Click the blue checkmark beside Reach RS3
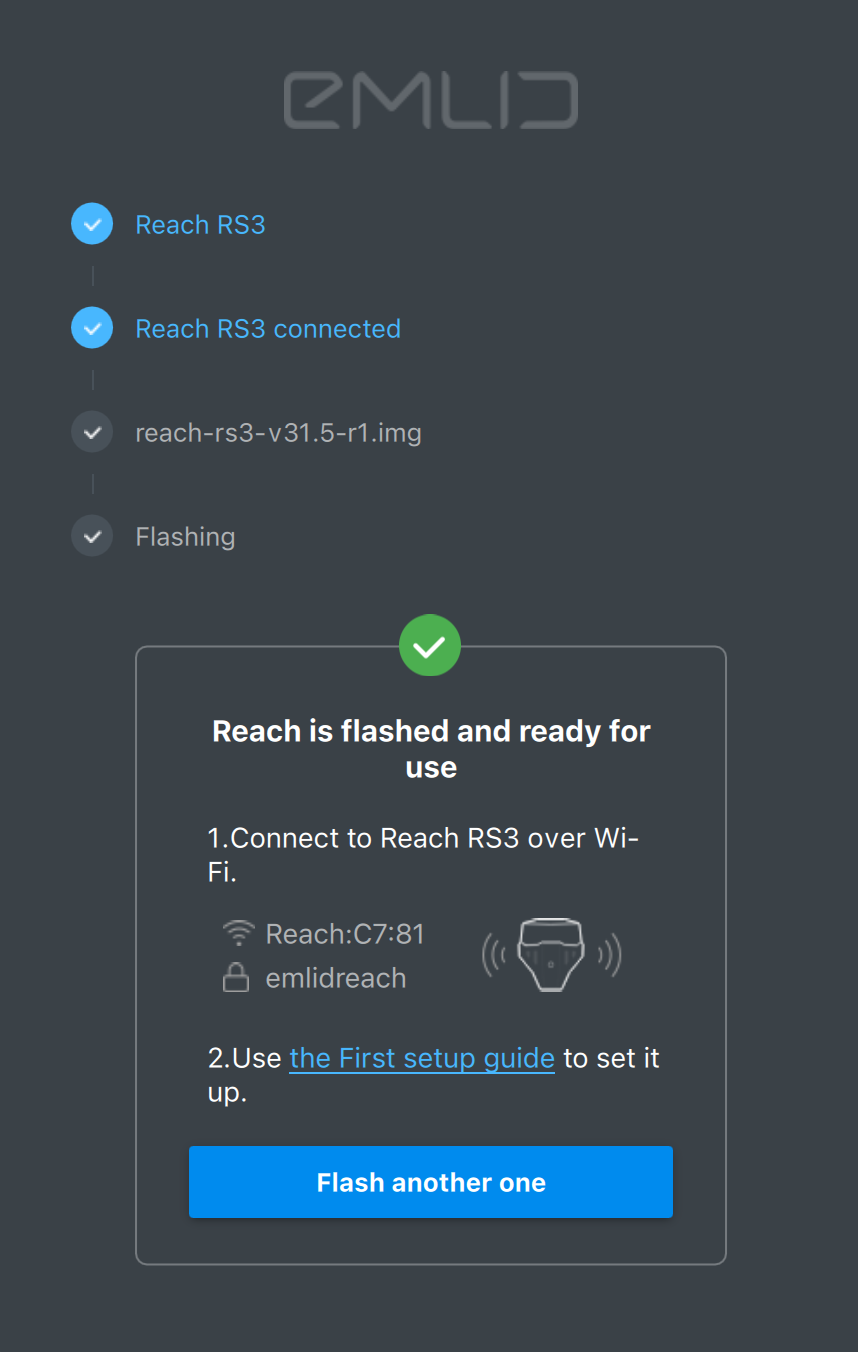The width and height of the screenshot is (858, 1352). click(x=92, y=223)
